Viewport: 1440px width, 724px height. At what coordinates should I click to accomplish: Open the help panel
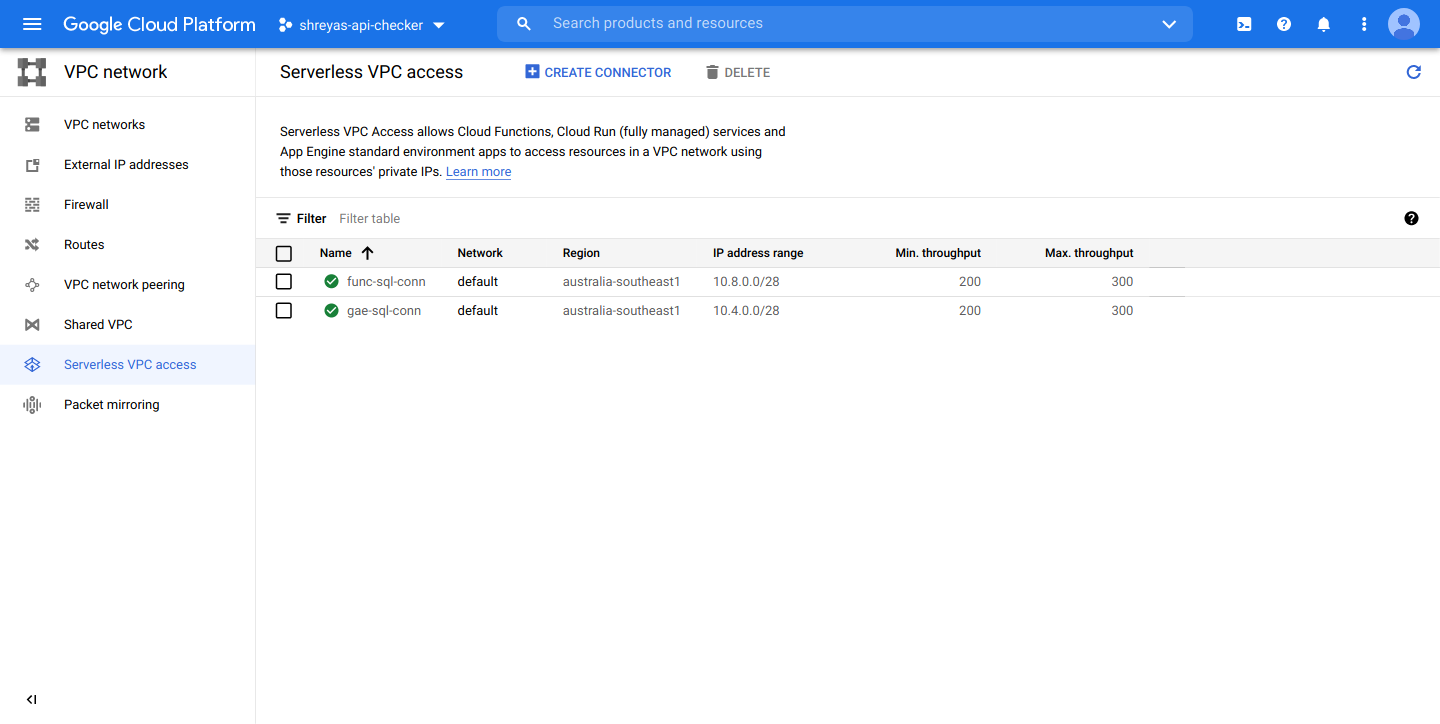[x=1283, y=23]
